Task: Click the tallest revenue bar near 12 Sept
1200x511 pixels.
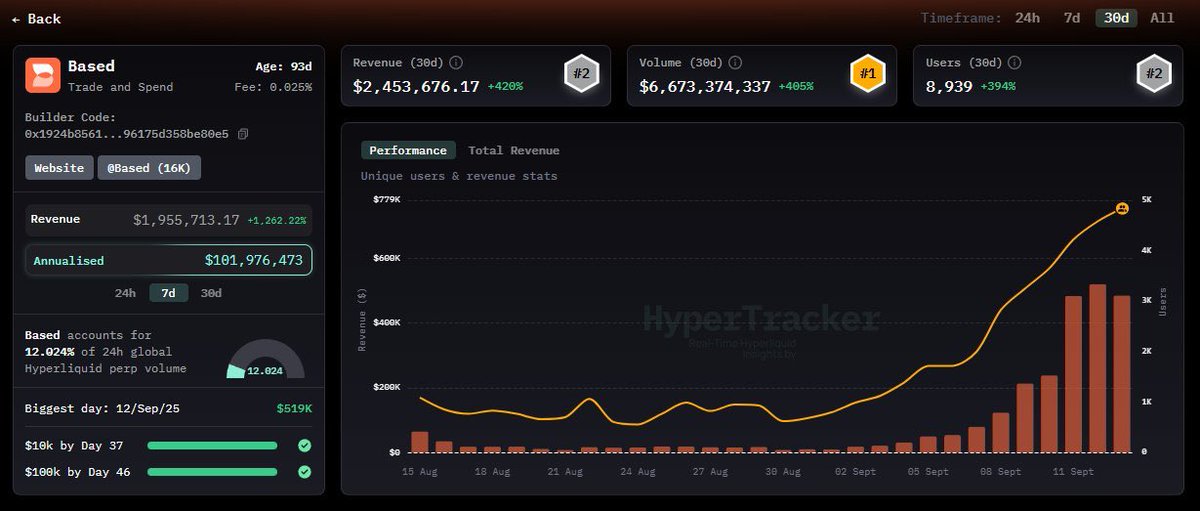Action: 1097,368
